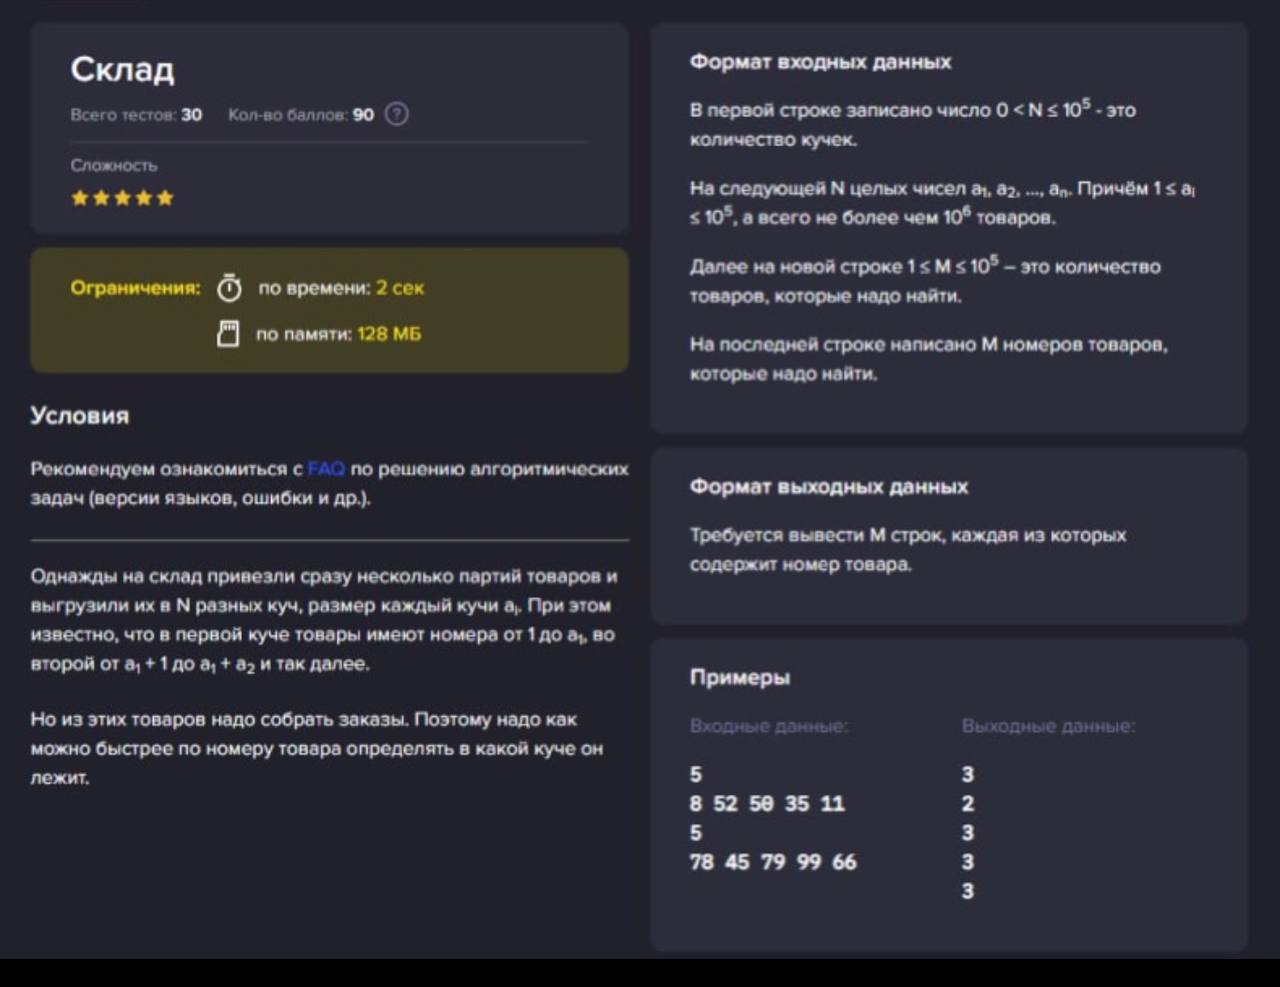The image size is (1280, 987).
Task: Click the "2 сек" time limit value
Action: point(400,288)
